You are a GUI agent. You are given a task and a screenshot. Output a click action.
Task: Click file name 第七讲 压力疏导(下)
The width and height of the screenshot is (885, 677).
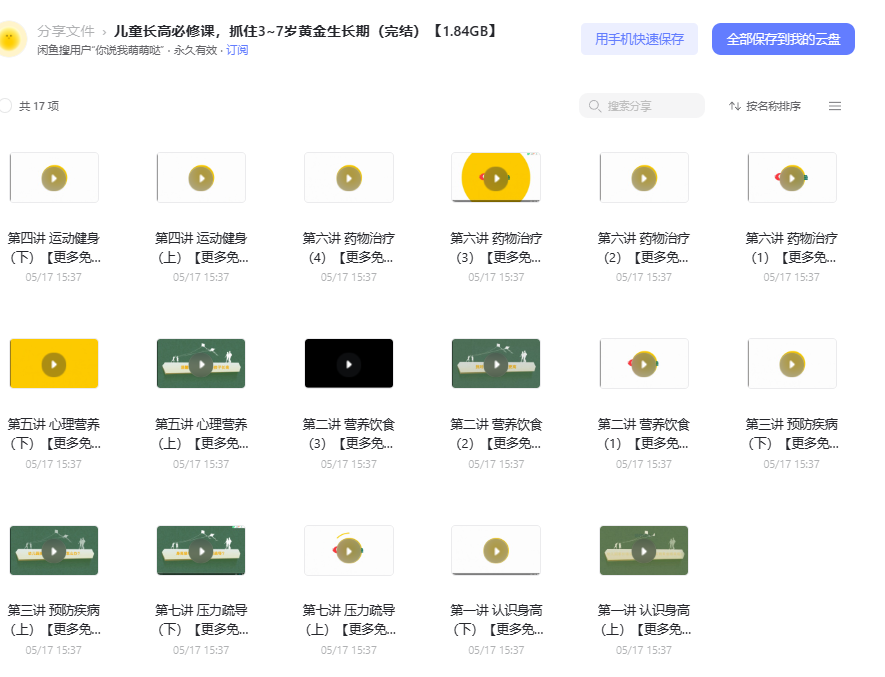201,619
